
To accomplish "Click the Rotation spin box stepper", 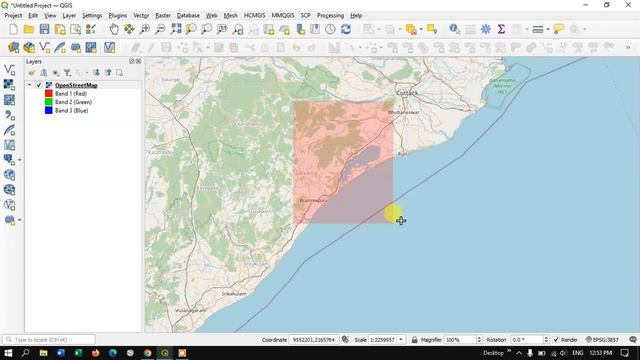I will (546, 340).
